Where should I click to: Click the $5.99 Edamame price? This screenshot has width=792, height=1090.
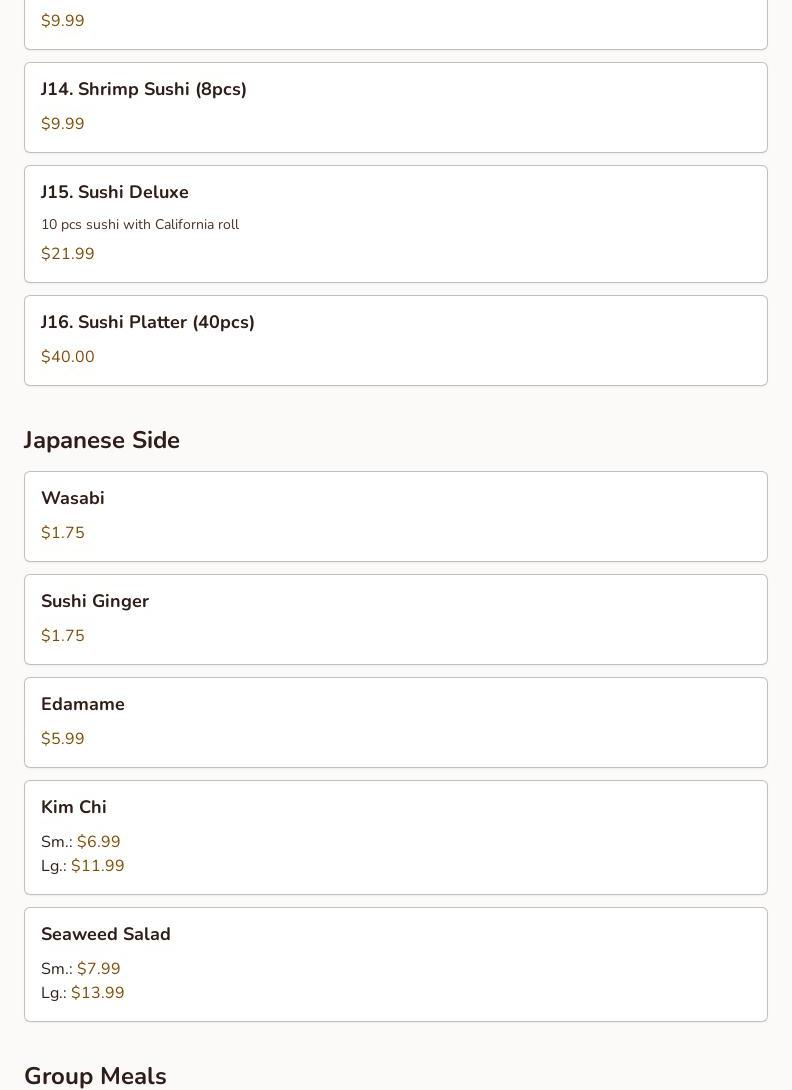pyautogui.click(x=63, y=739)
